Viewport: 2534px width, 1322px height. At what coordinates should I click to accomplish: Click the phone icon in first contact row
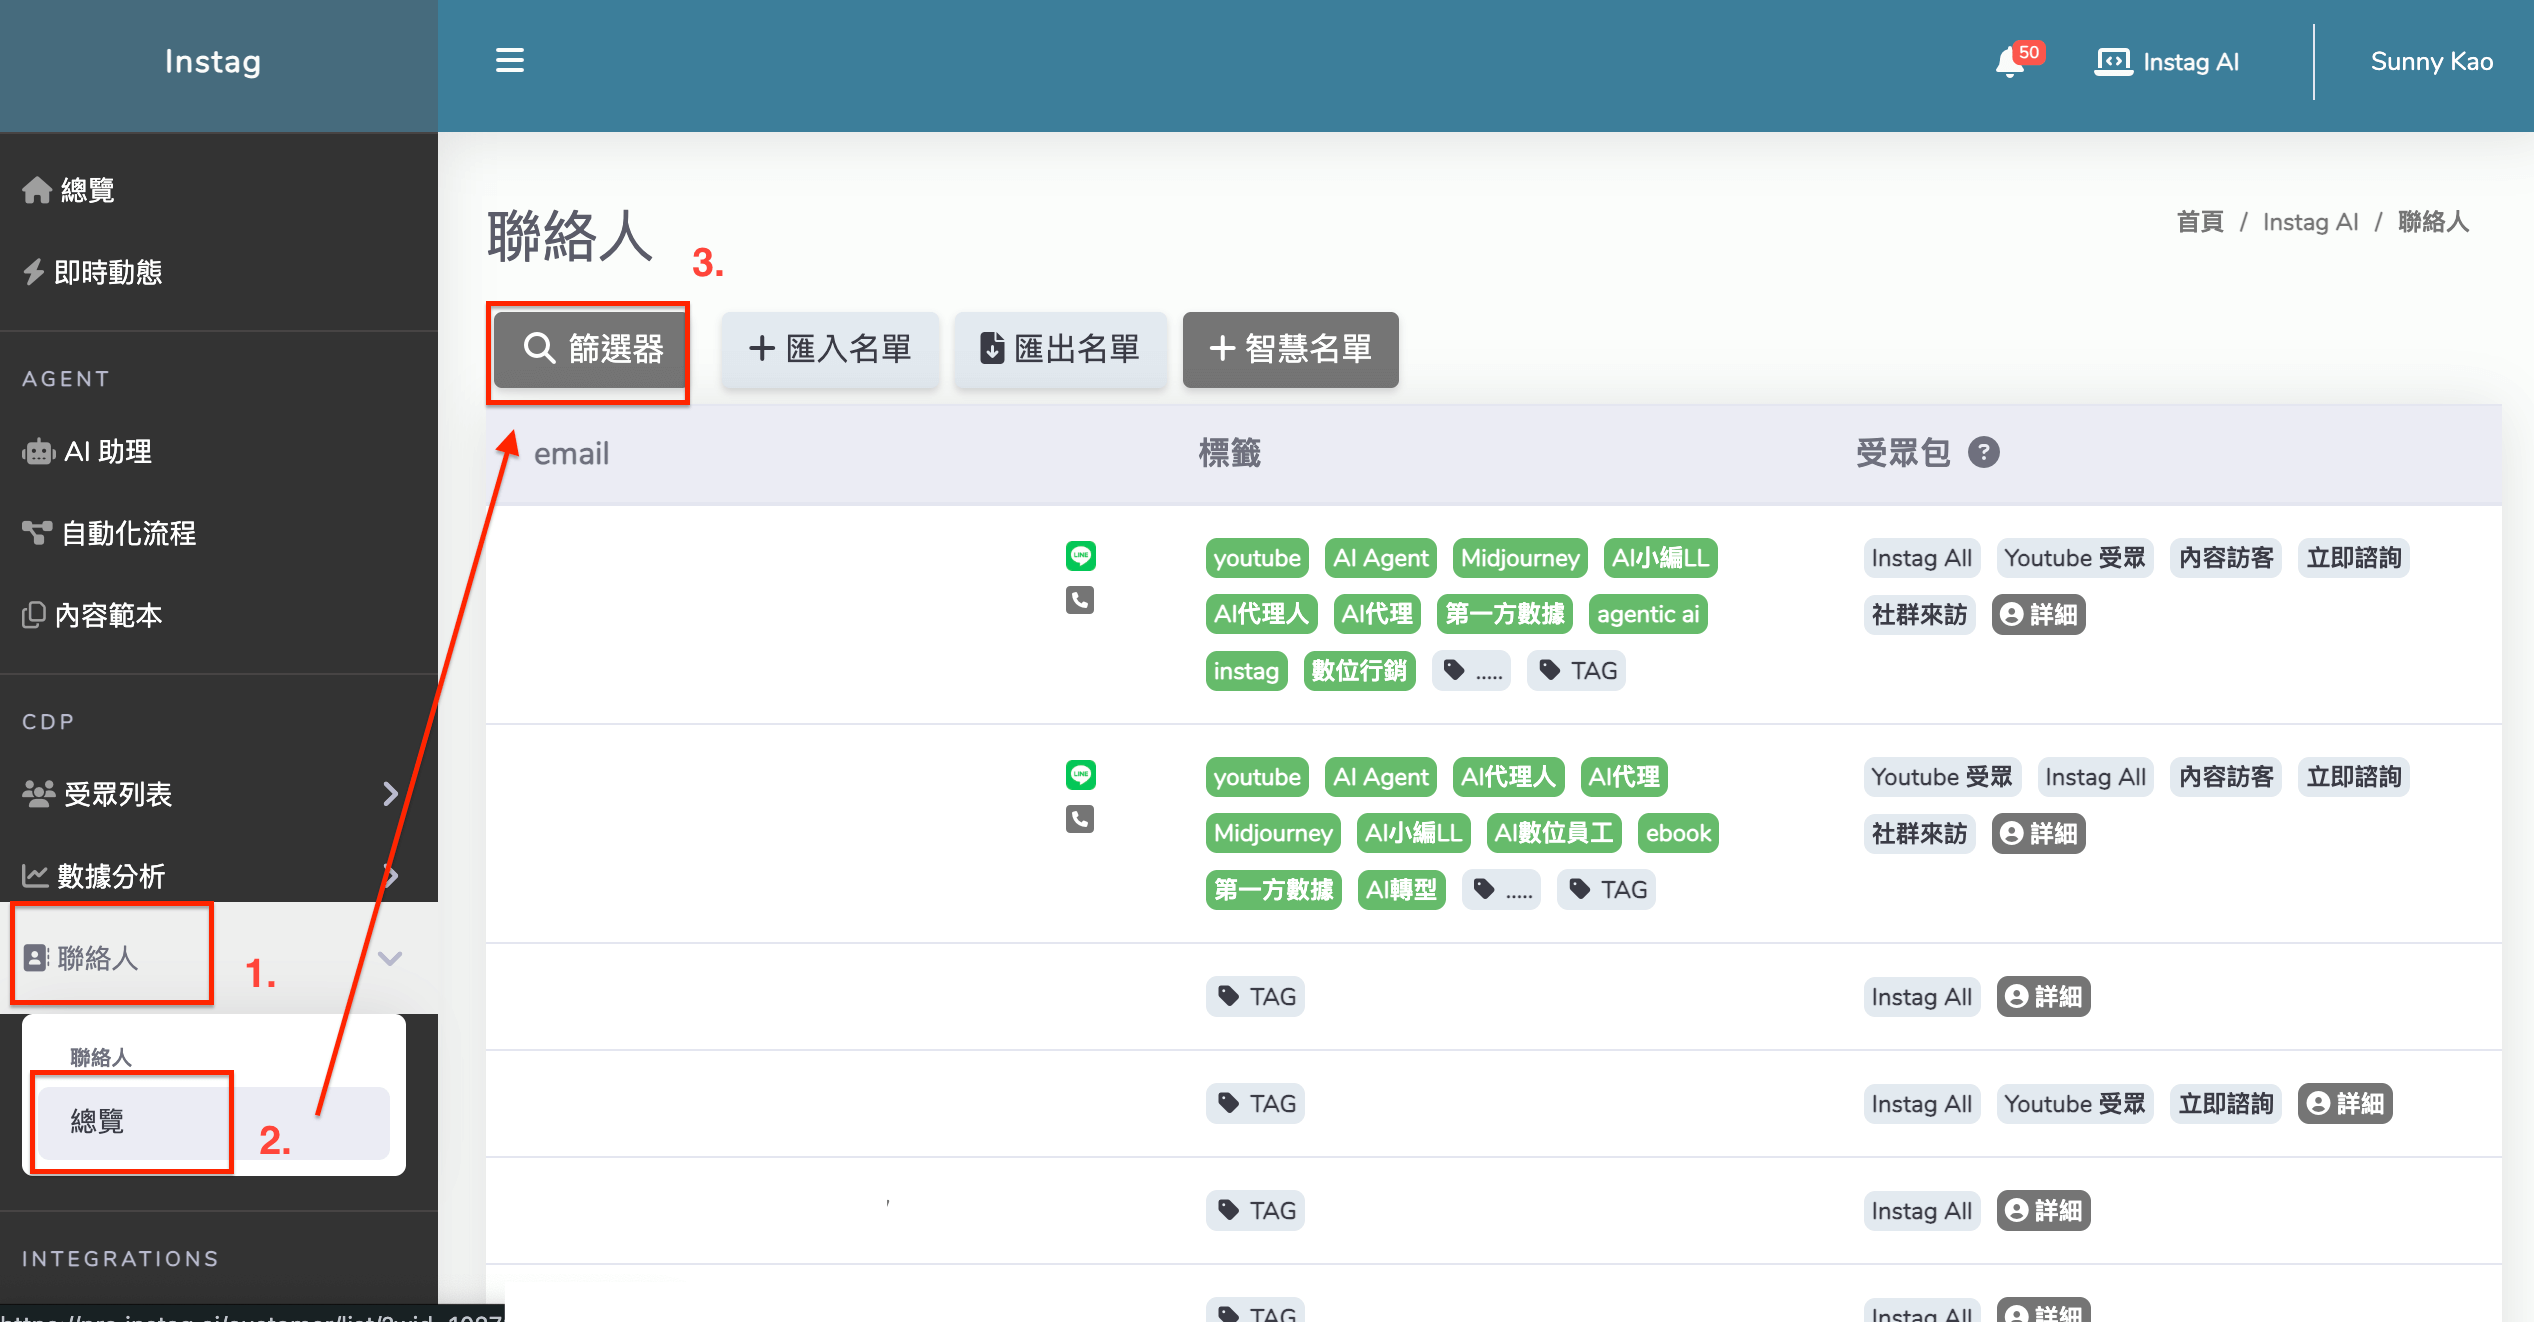point(1080,600)
